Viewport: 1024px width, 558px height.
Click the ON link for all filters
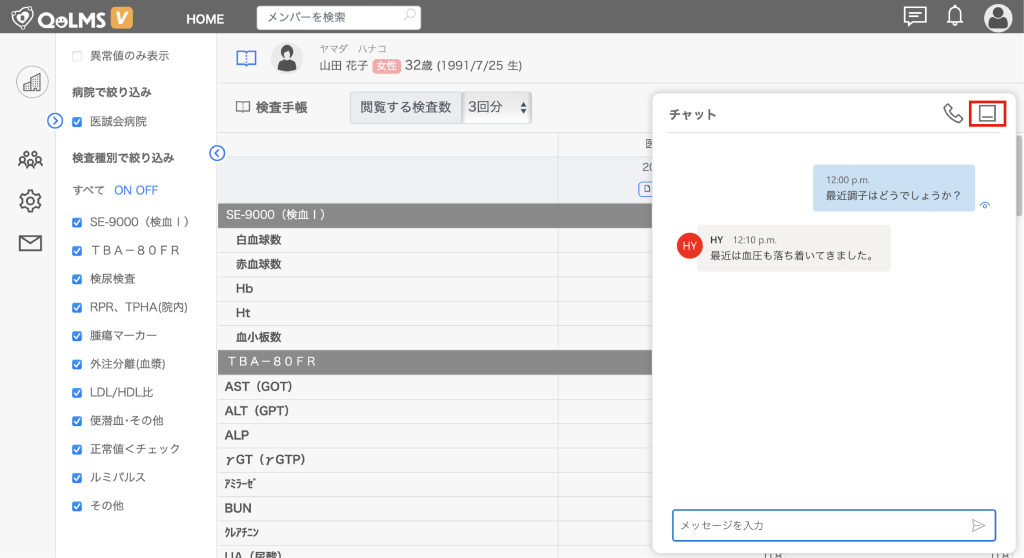click(122, 190)
